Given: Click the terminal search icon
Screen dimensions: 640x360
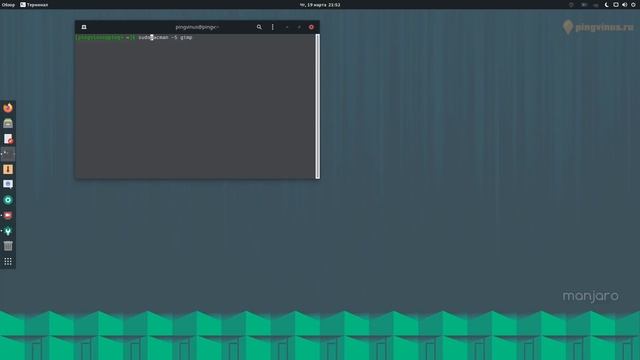Looking at the screenshot, I should (259, 27).
